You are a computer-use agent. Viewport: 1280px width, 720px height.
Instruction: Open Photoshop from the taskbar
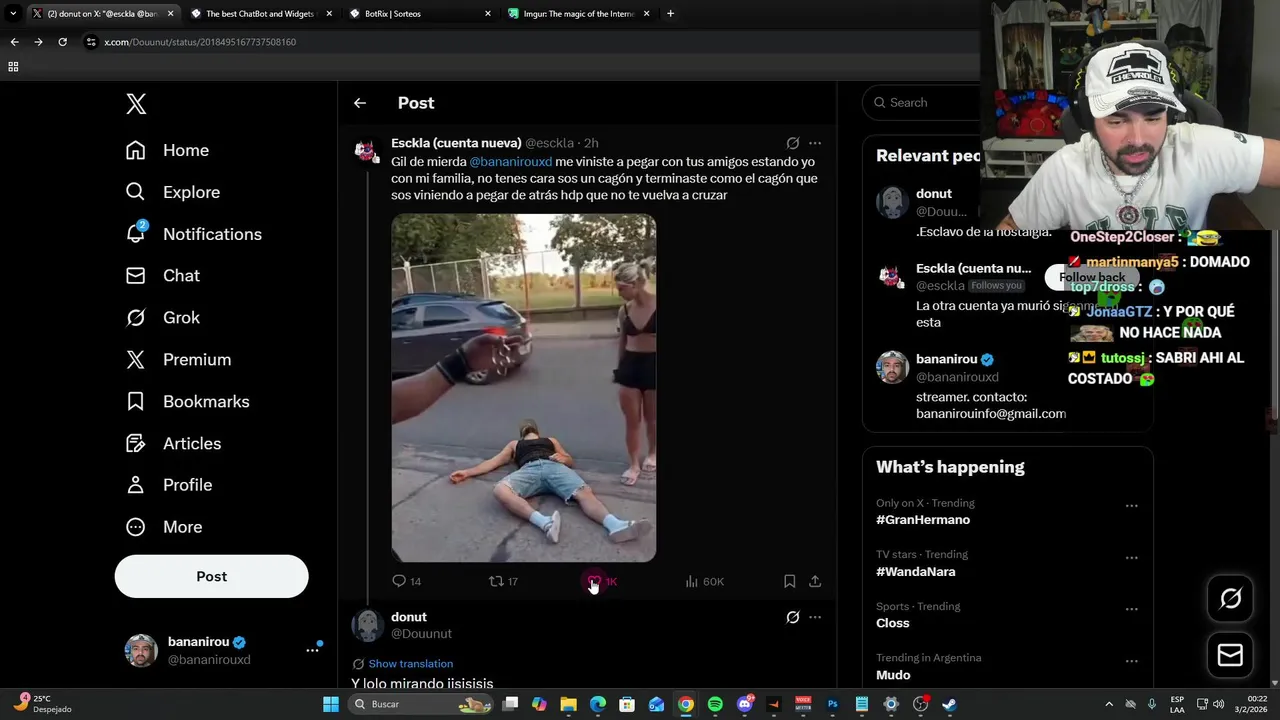tap(832, 704)
